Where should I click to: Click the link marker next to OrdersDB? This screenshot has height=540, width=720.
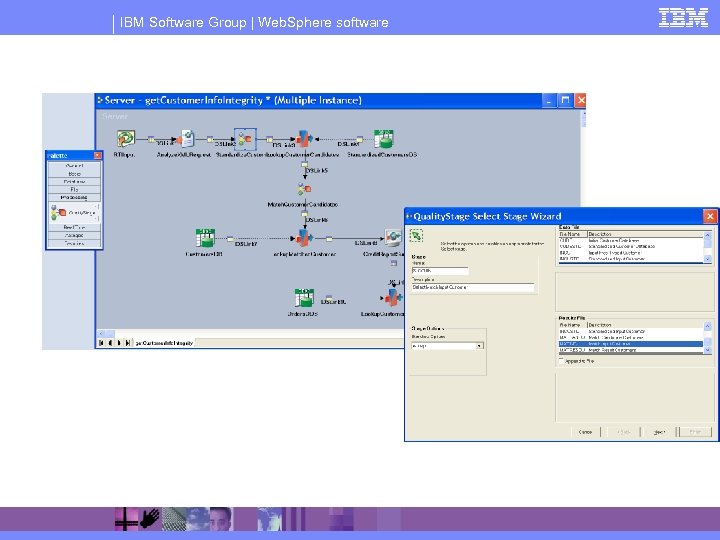click(x=329, y=298)
